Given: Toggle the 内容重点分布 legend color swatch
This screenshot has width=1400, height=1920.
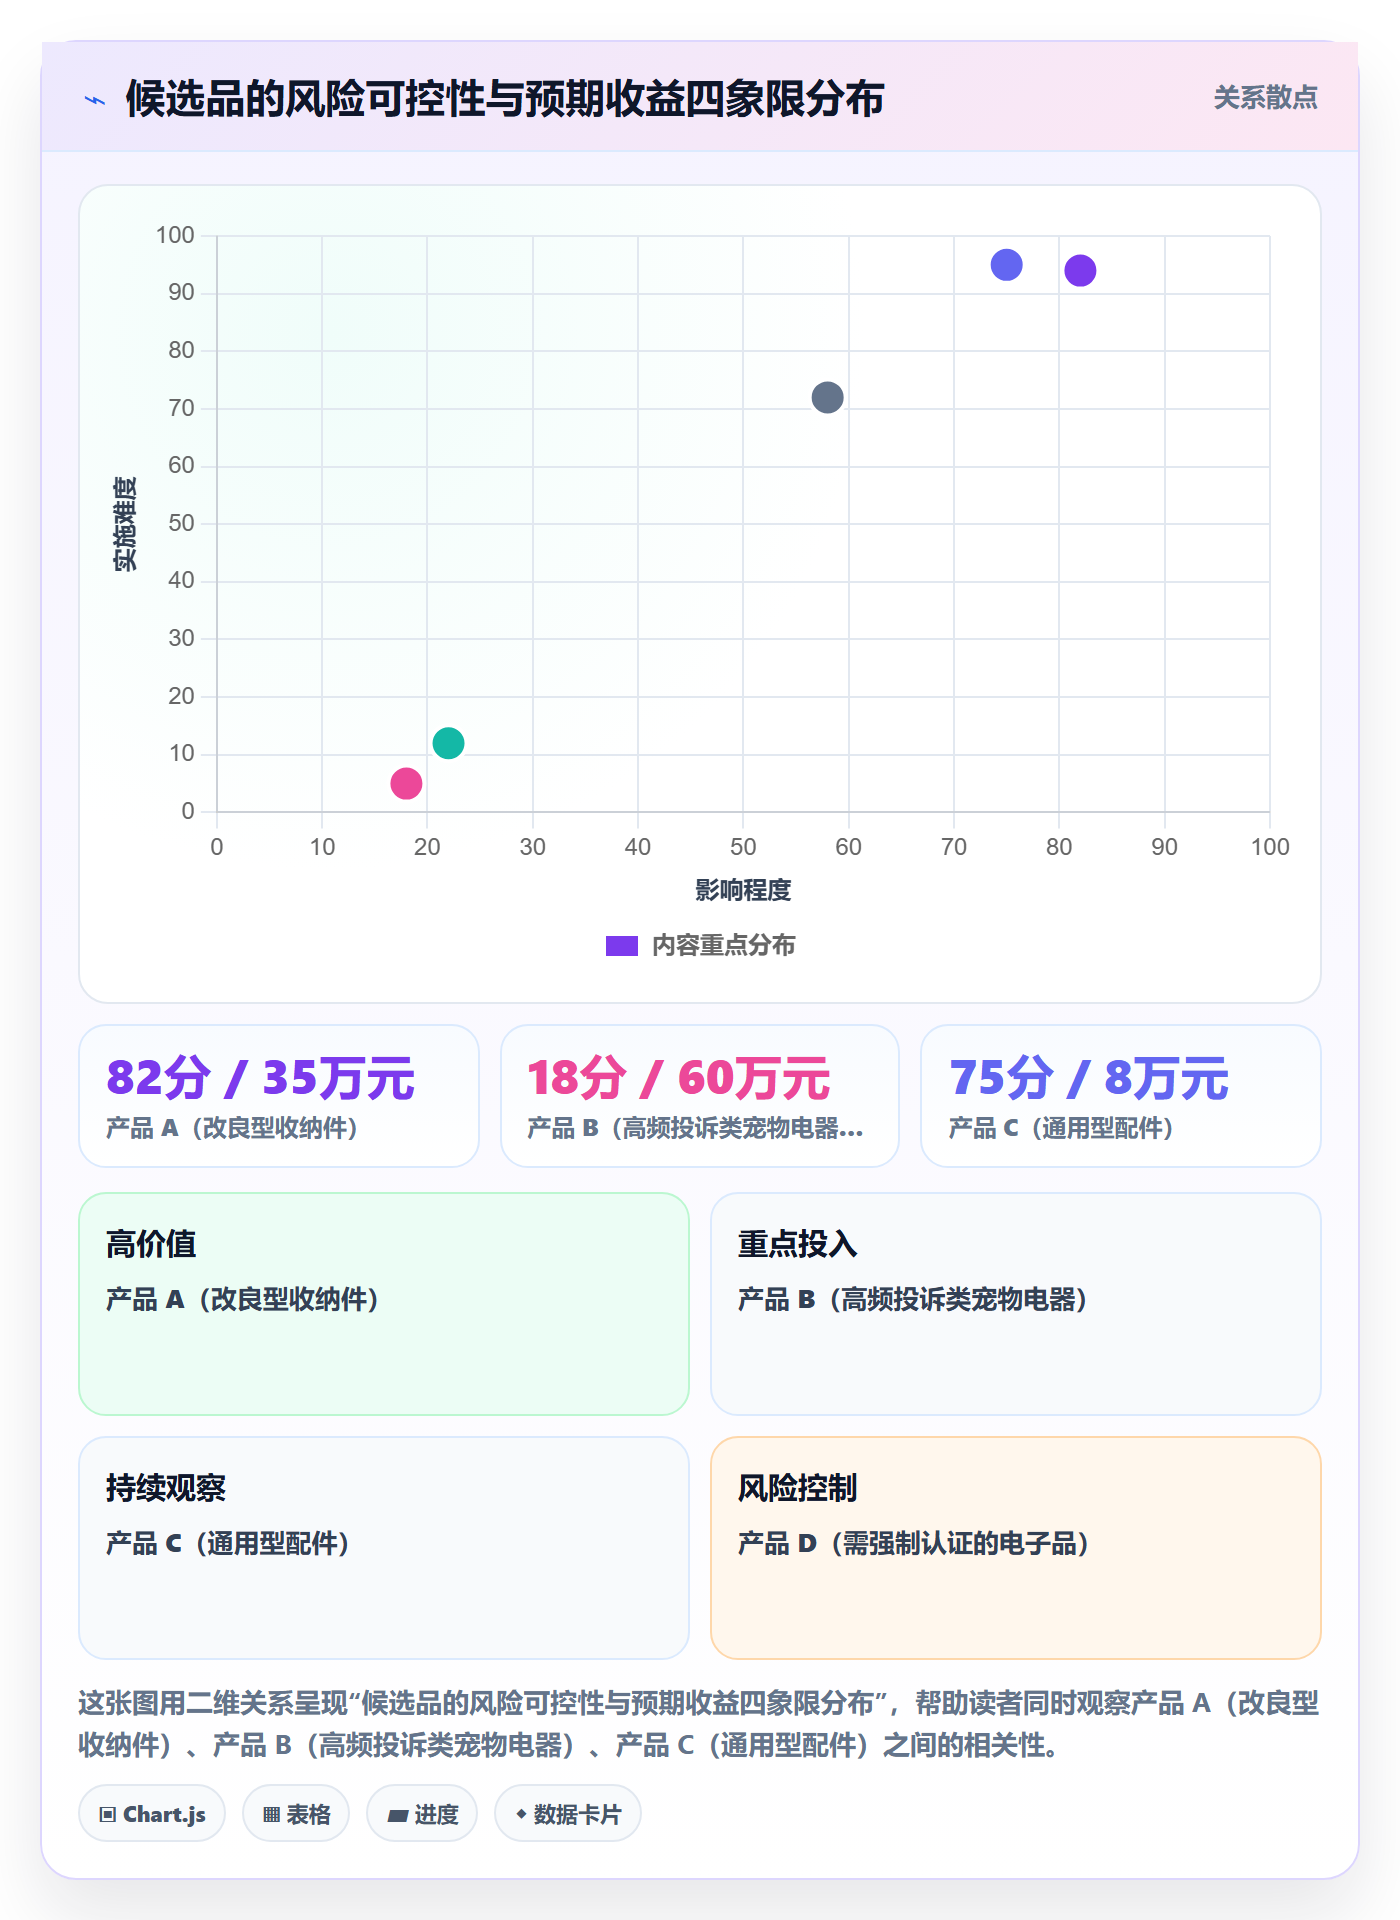Looking at the screenshot, I should click(621, 946).
